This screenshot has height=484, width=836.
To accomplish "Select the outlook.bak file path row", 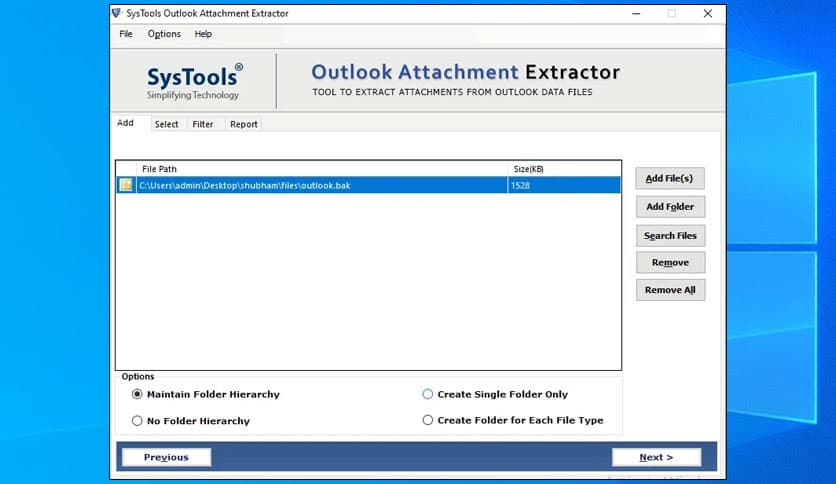I will [x=368, y=185].
